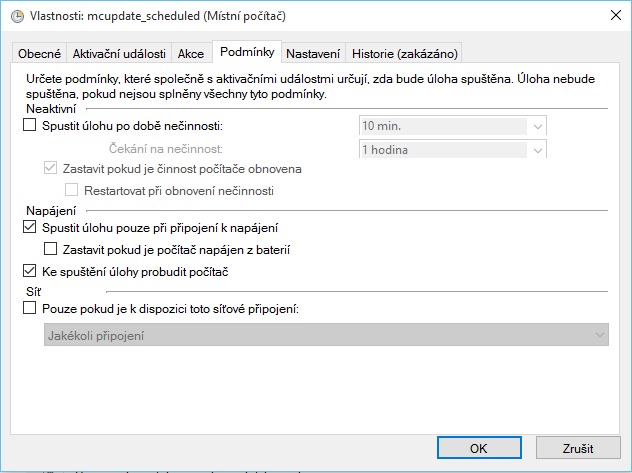Select the Podmínky tab
Viewport: 632px width, 473px height.
click(246, 51)
